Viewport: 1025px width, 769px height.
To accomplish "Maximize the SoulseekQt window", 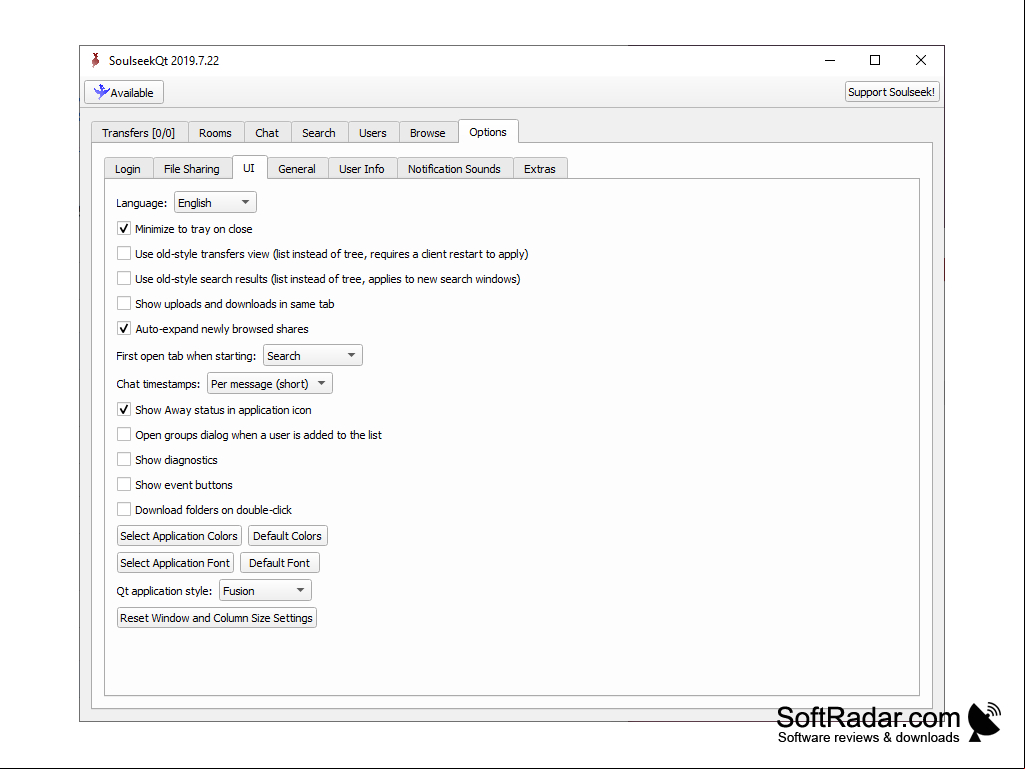I will pos(875,60).
